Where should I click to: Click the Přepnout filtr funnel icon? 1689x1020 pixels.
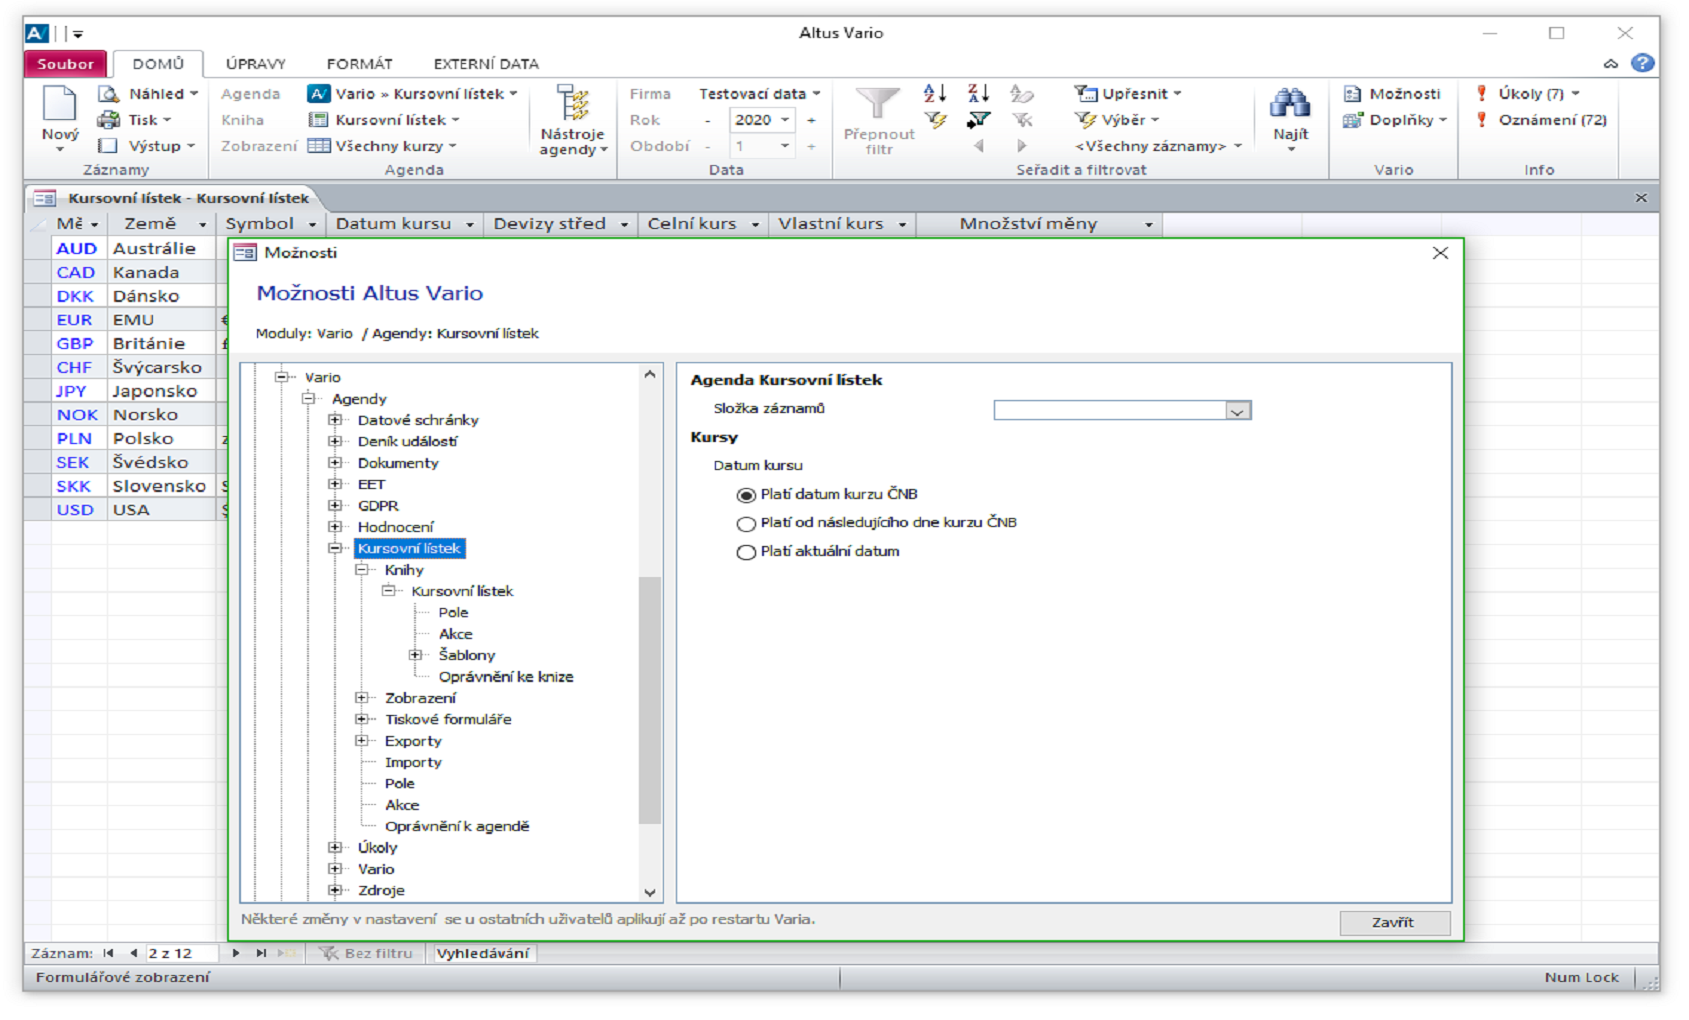coord(878,104)
